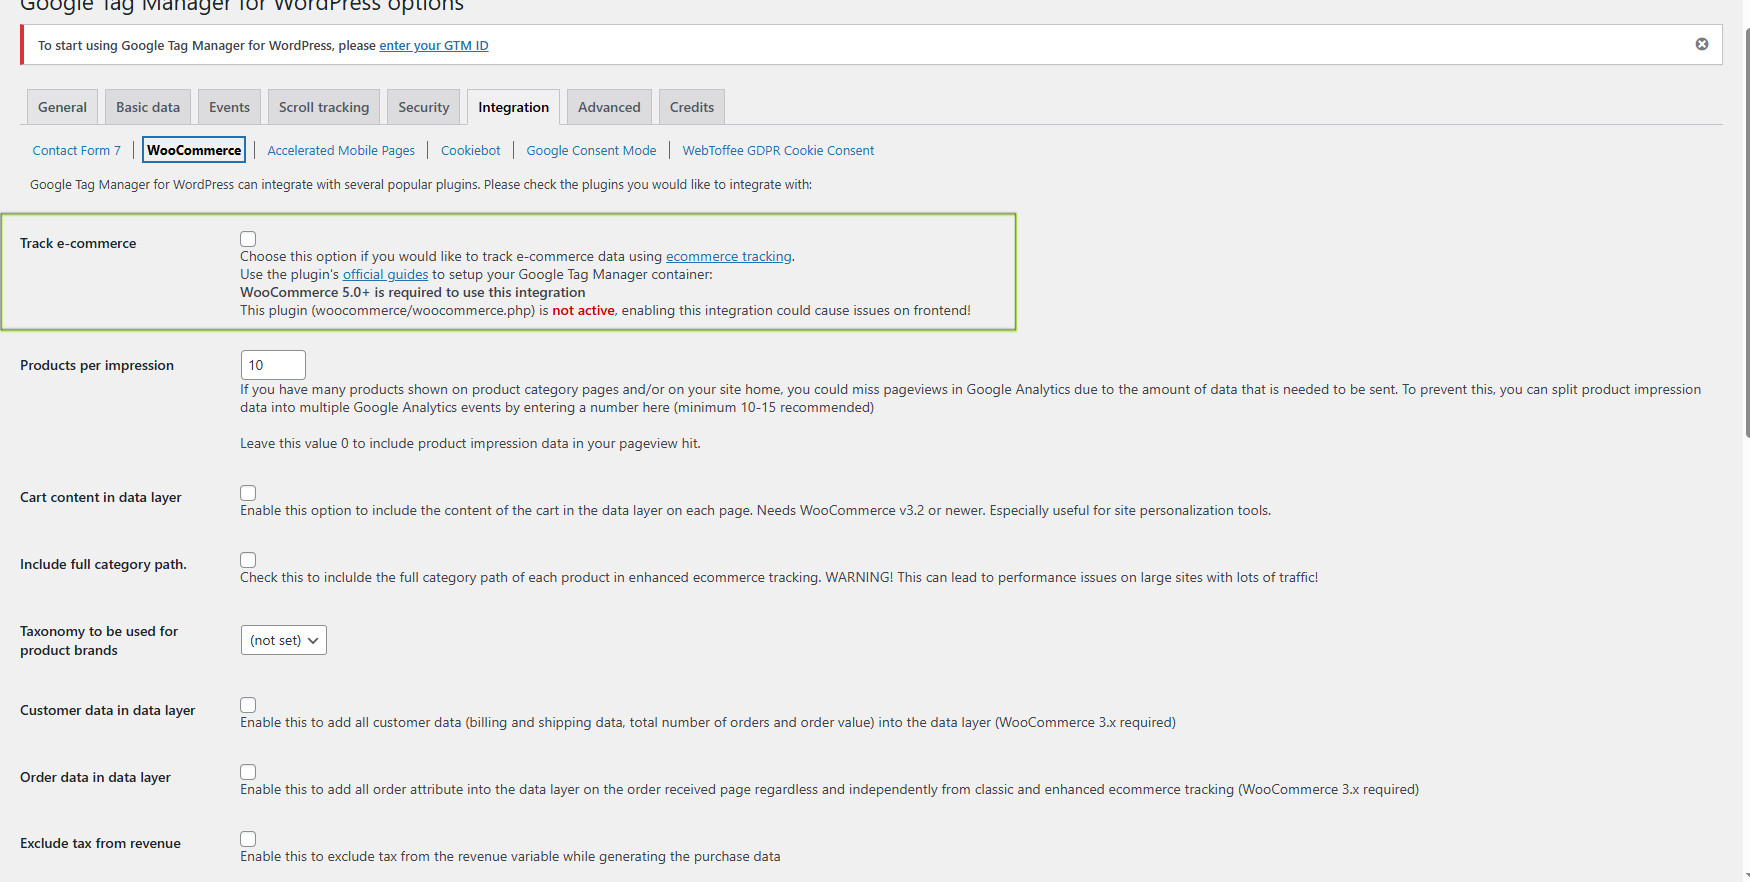Click 'Leave this value 0' help text

pyautogui.click(x=470, y=443)
